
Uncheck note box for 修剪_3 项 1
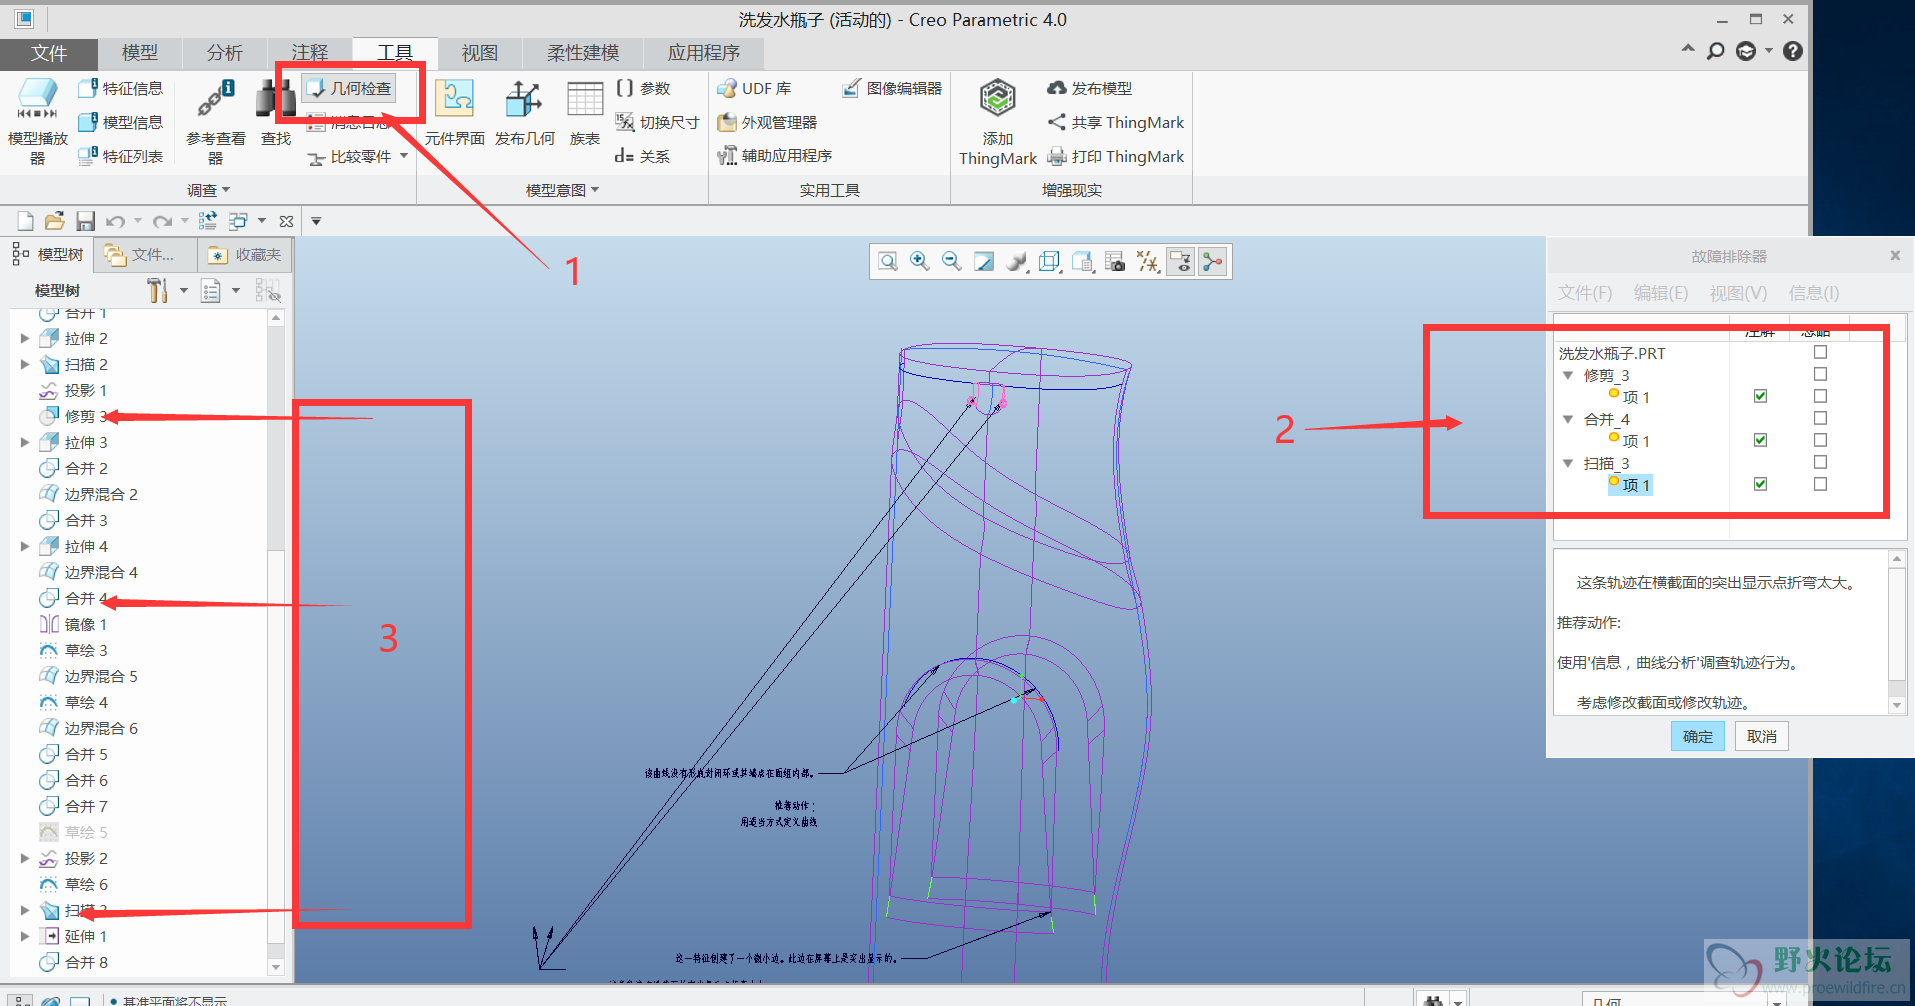pos(1760,396)
